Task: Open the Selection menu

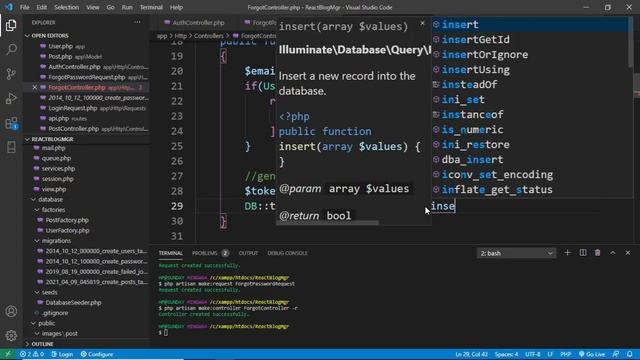Action: click(67, 7)
